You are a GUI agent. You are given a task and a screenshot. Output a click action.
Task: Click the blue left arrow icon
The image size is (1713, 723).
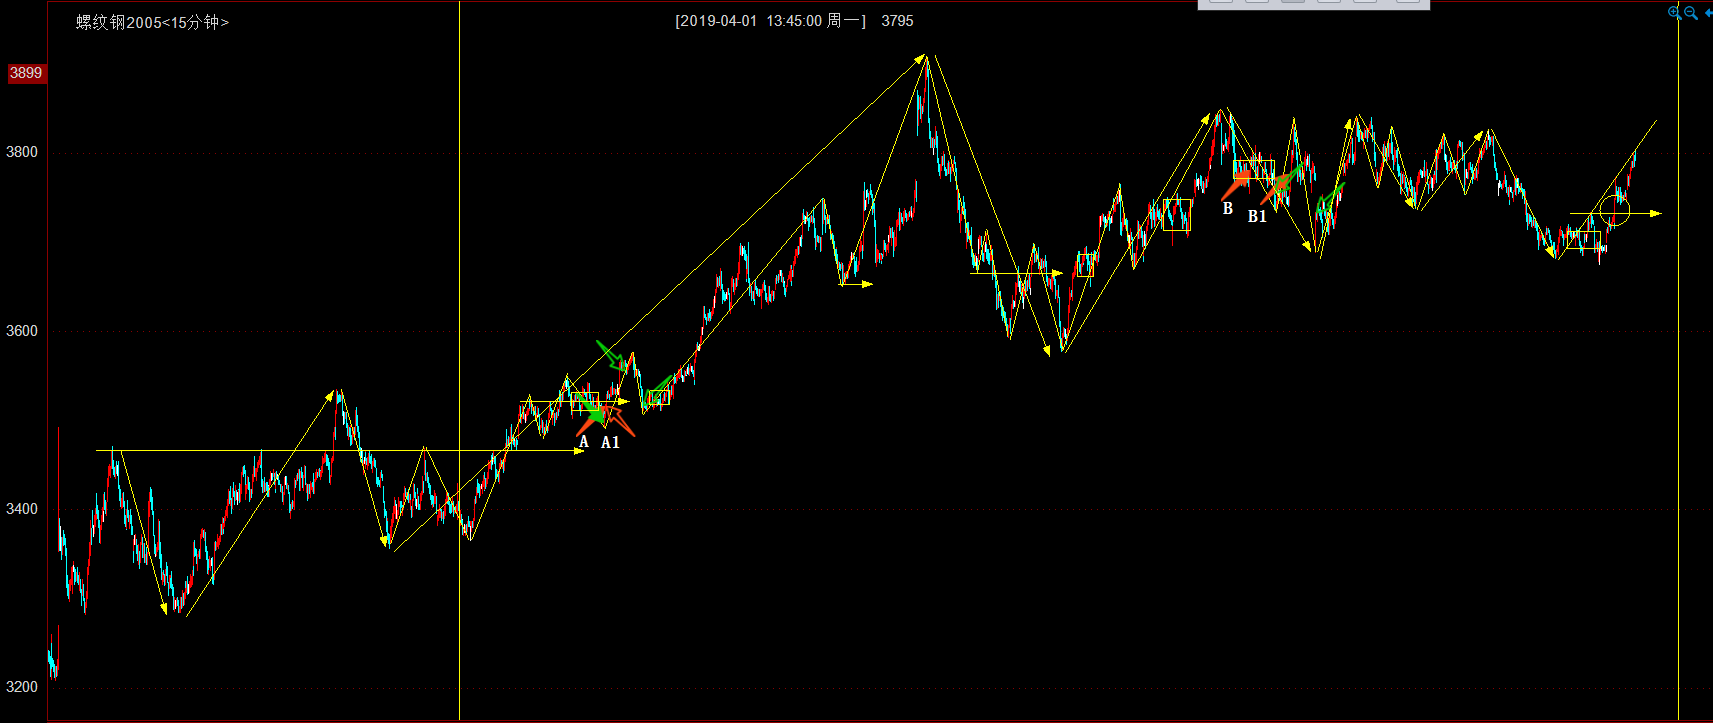[1708, 13]
